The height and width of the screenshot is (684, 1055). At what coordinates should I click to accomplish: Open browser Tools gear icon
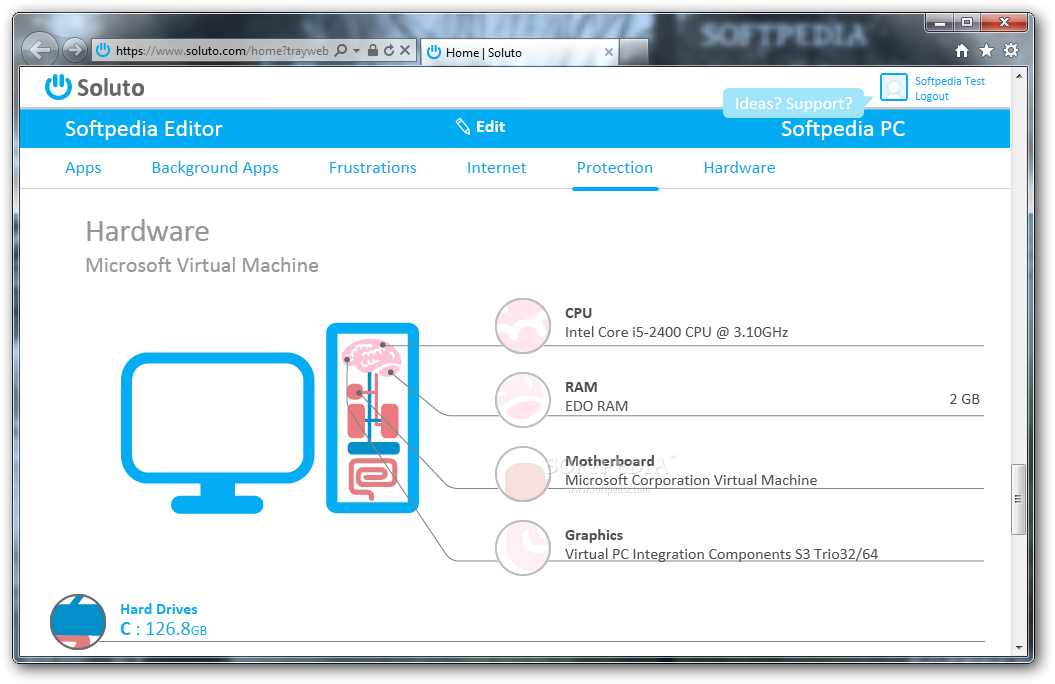pyautogui.click(x=1011, y=50)
